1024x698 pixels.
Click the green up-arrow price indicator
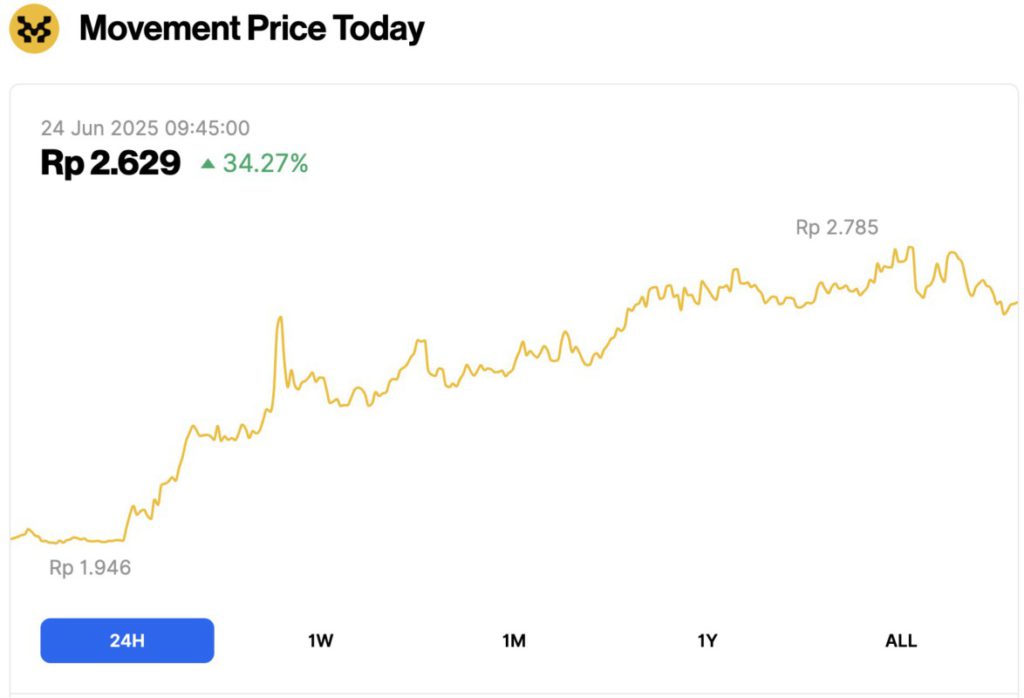click(207, 163)
